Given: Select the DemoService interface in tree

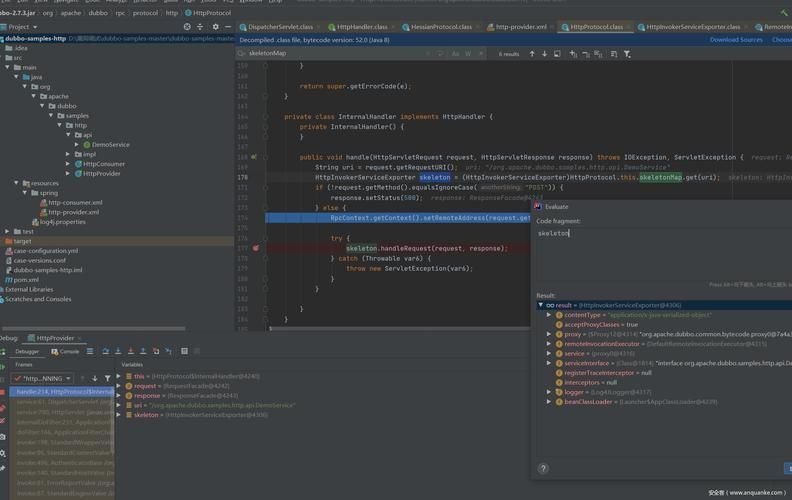Looking at the screenshot, I should (110, 145).
